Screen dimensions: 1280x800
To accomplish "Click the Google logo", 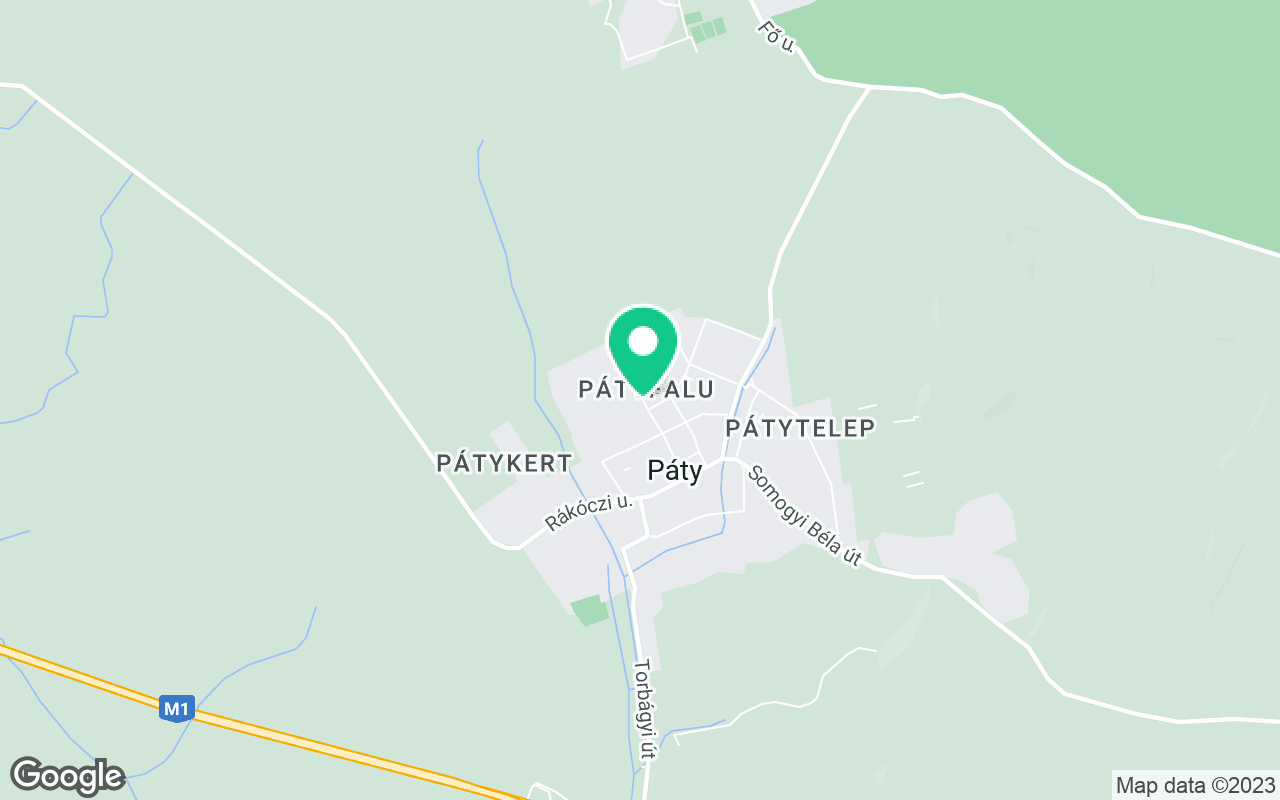I will click(x=68, y=776).
